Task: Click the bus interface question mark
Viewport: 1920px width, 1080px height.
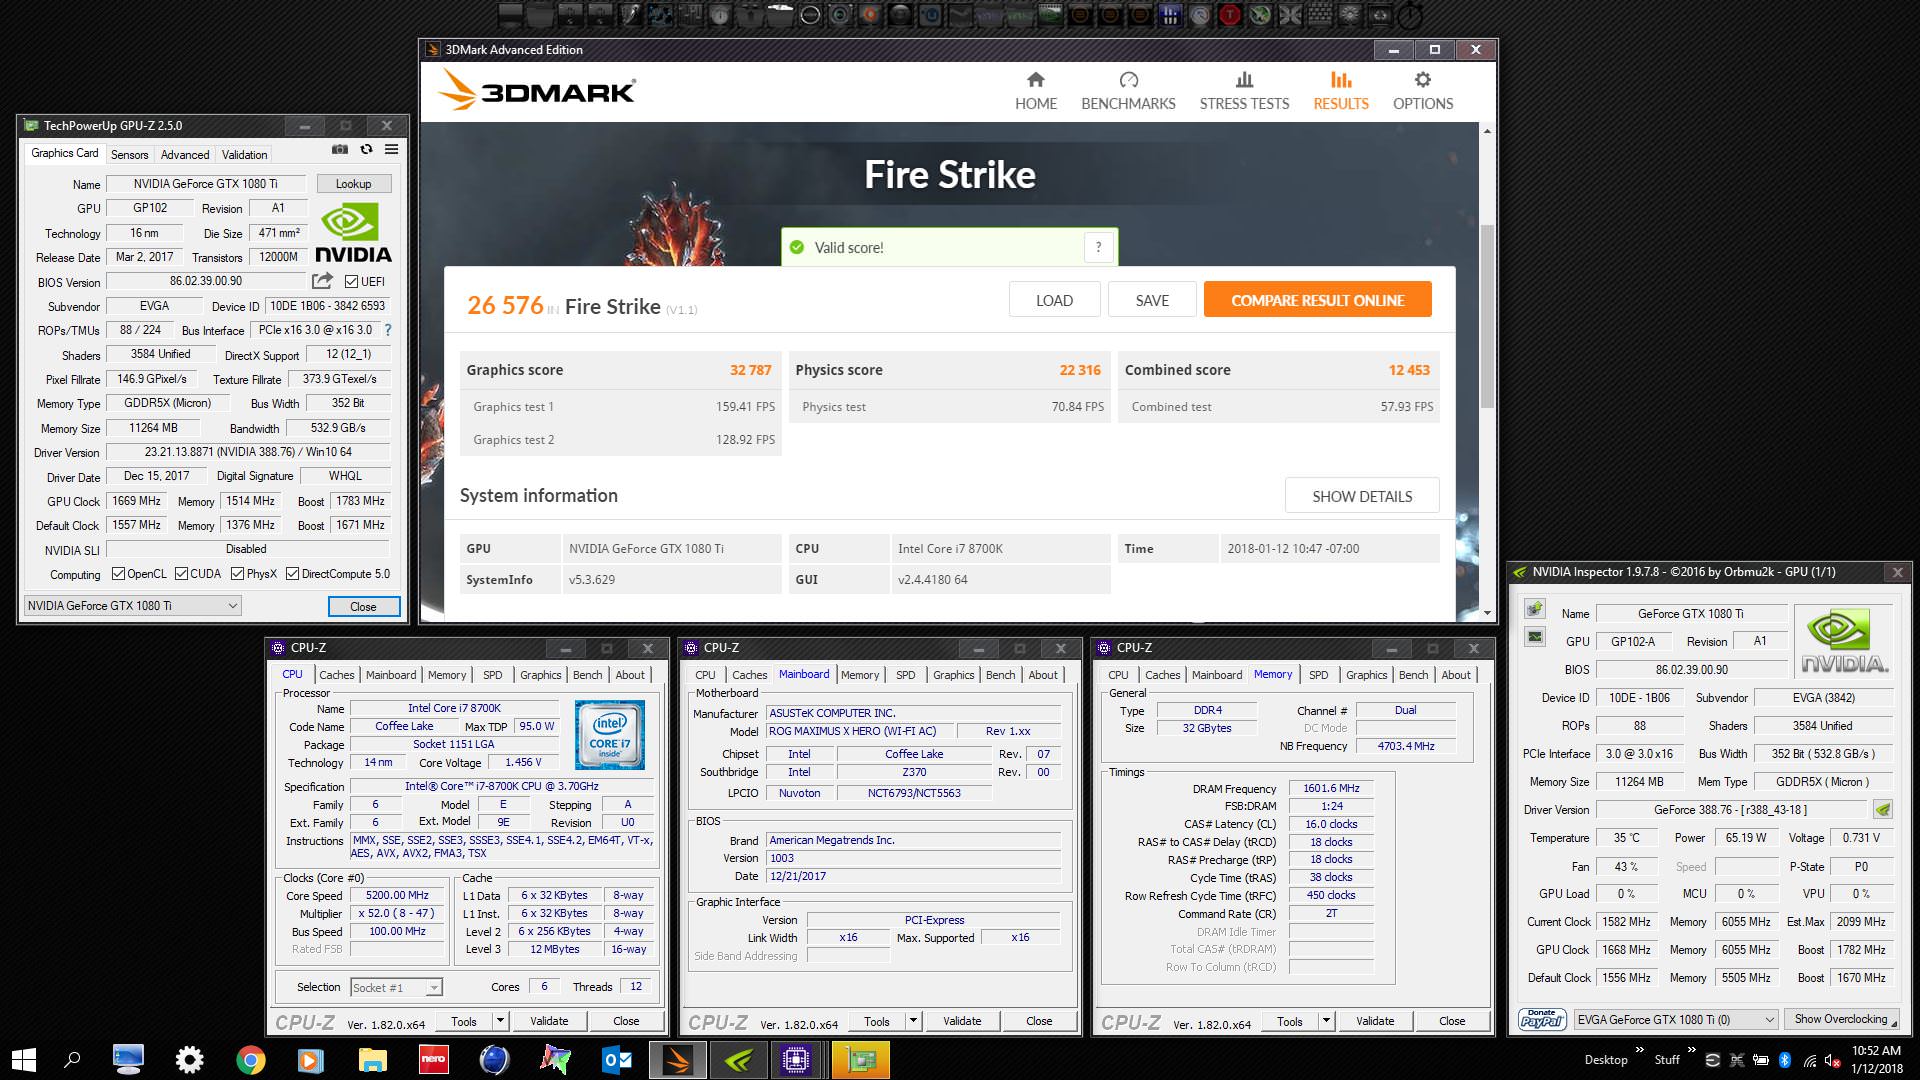Action: (x=388, y=330)
